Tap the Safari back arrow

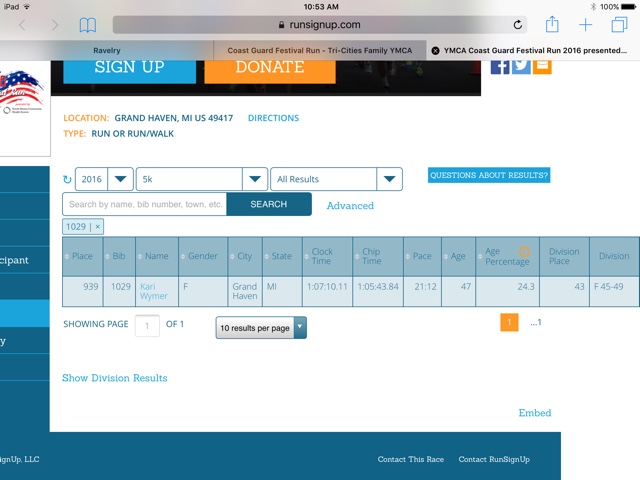[23, 25]
